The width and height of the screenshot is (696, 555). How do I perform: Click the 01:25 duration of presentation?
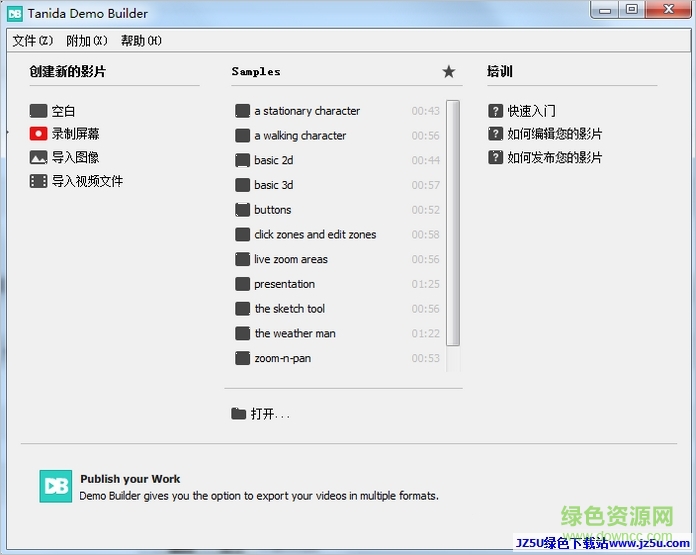[x=425, y=284]
